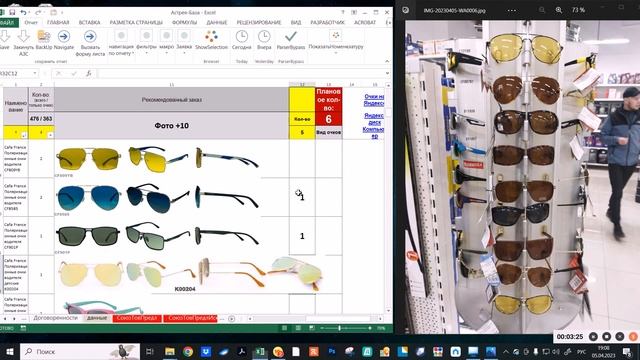Viewport: 640px width, 360px height.
Task: Switch to Photoshop in the taskbar
Action: [331, 351]
